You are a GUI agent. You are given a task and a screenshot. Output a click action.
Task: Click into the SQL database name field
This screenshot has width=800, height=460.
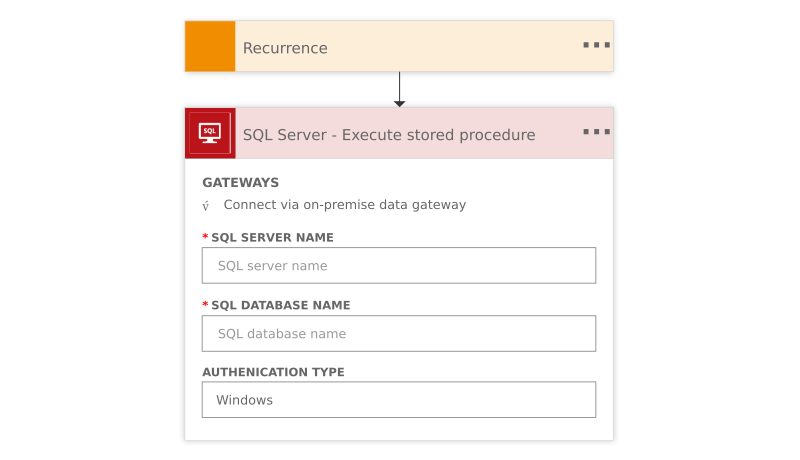point(399,333)
